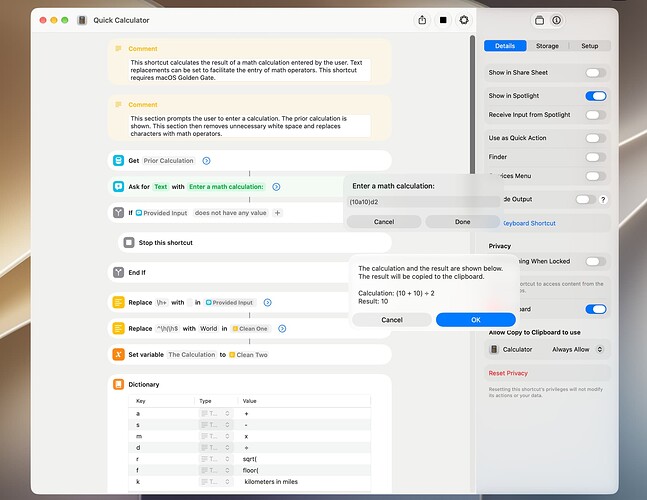This screenshot has height=500, width=647.
Task: Click the Reset Privacy link
Action: [508, 373]
